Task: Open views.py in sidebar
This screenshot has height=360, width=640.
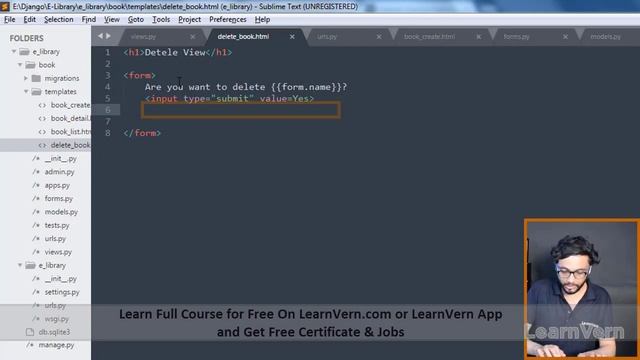Action: click(58, 252)
